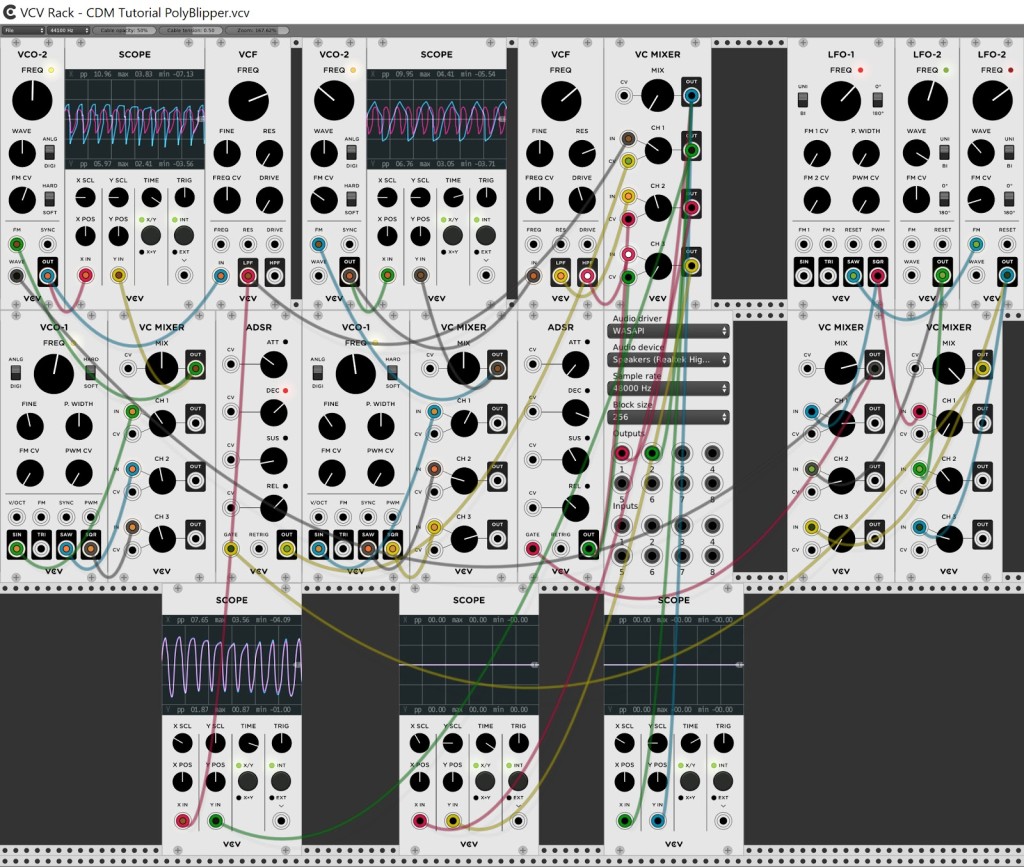Click the SIN output jack on LFO-1
Viewport: 1024px width, 867px height.
803,273
